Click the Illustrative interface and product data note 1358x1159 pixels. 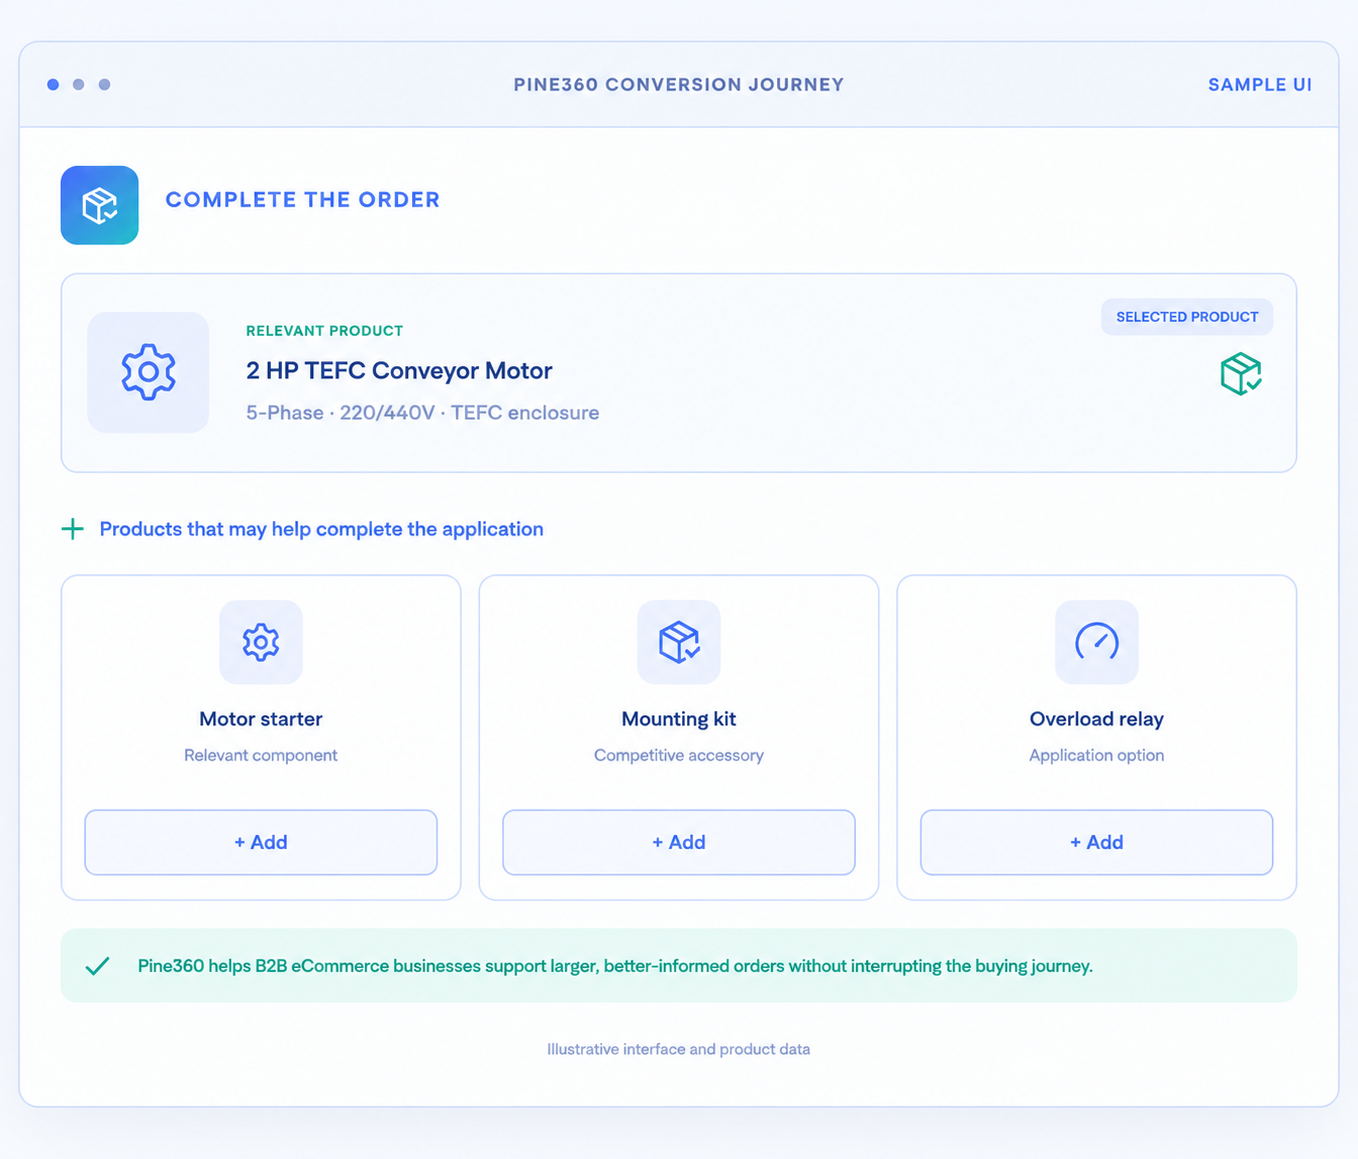(679, 1049)
